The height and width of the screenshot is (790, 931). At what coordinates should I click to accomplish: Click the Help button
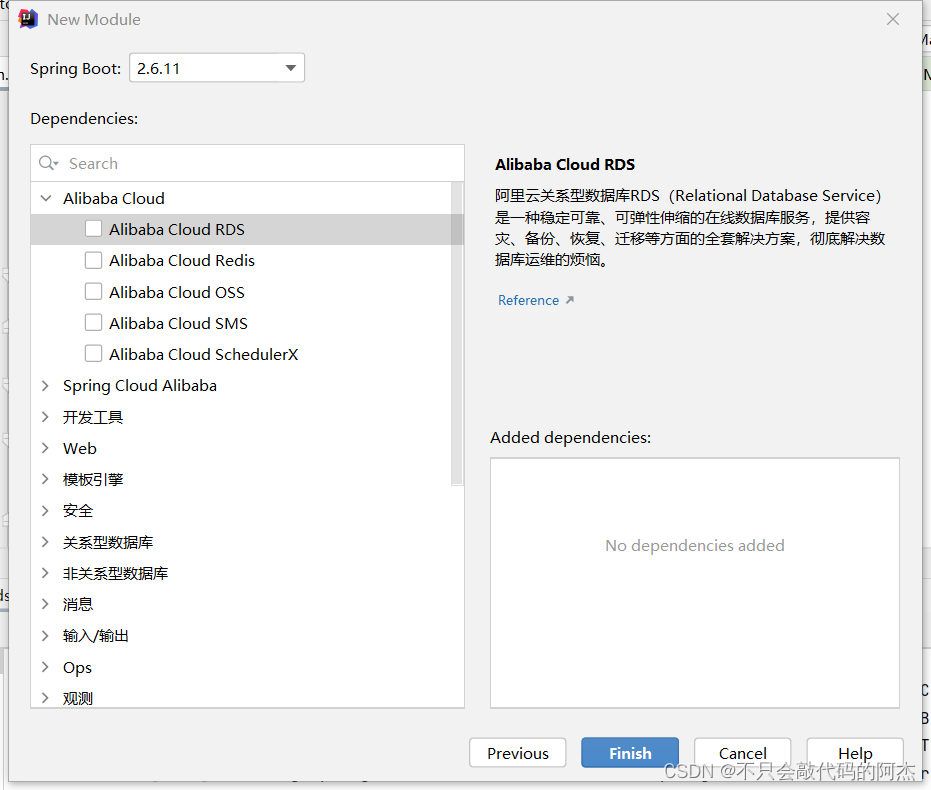tap(855, 753)
